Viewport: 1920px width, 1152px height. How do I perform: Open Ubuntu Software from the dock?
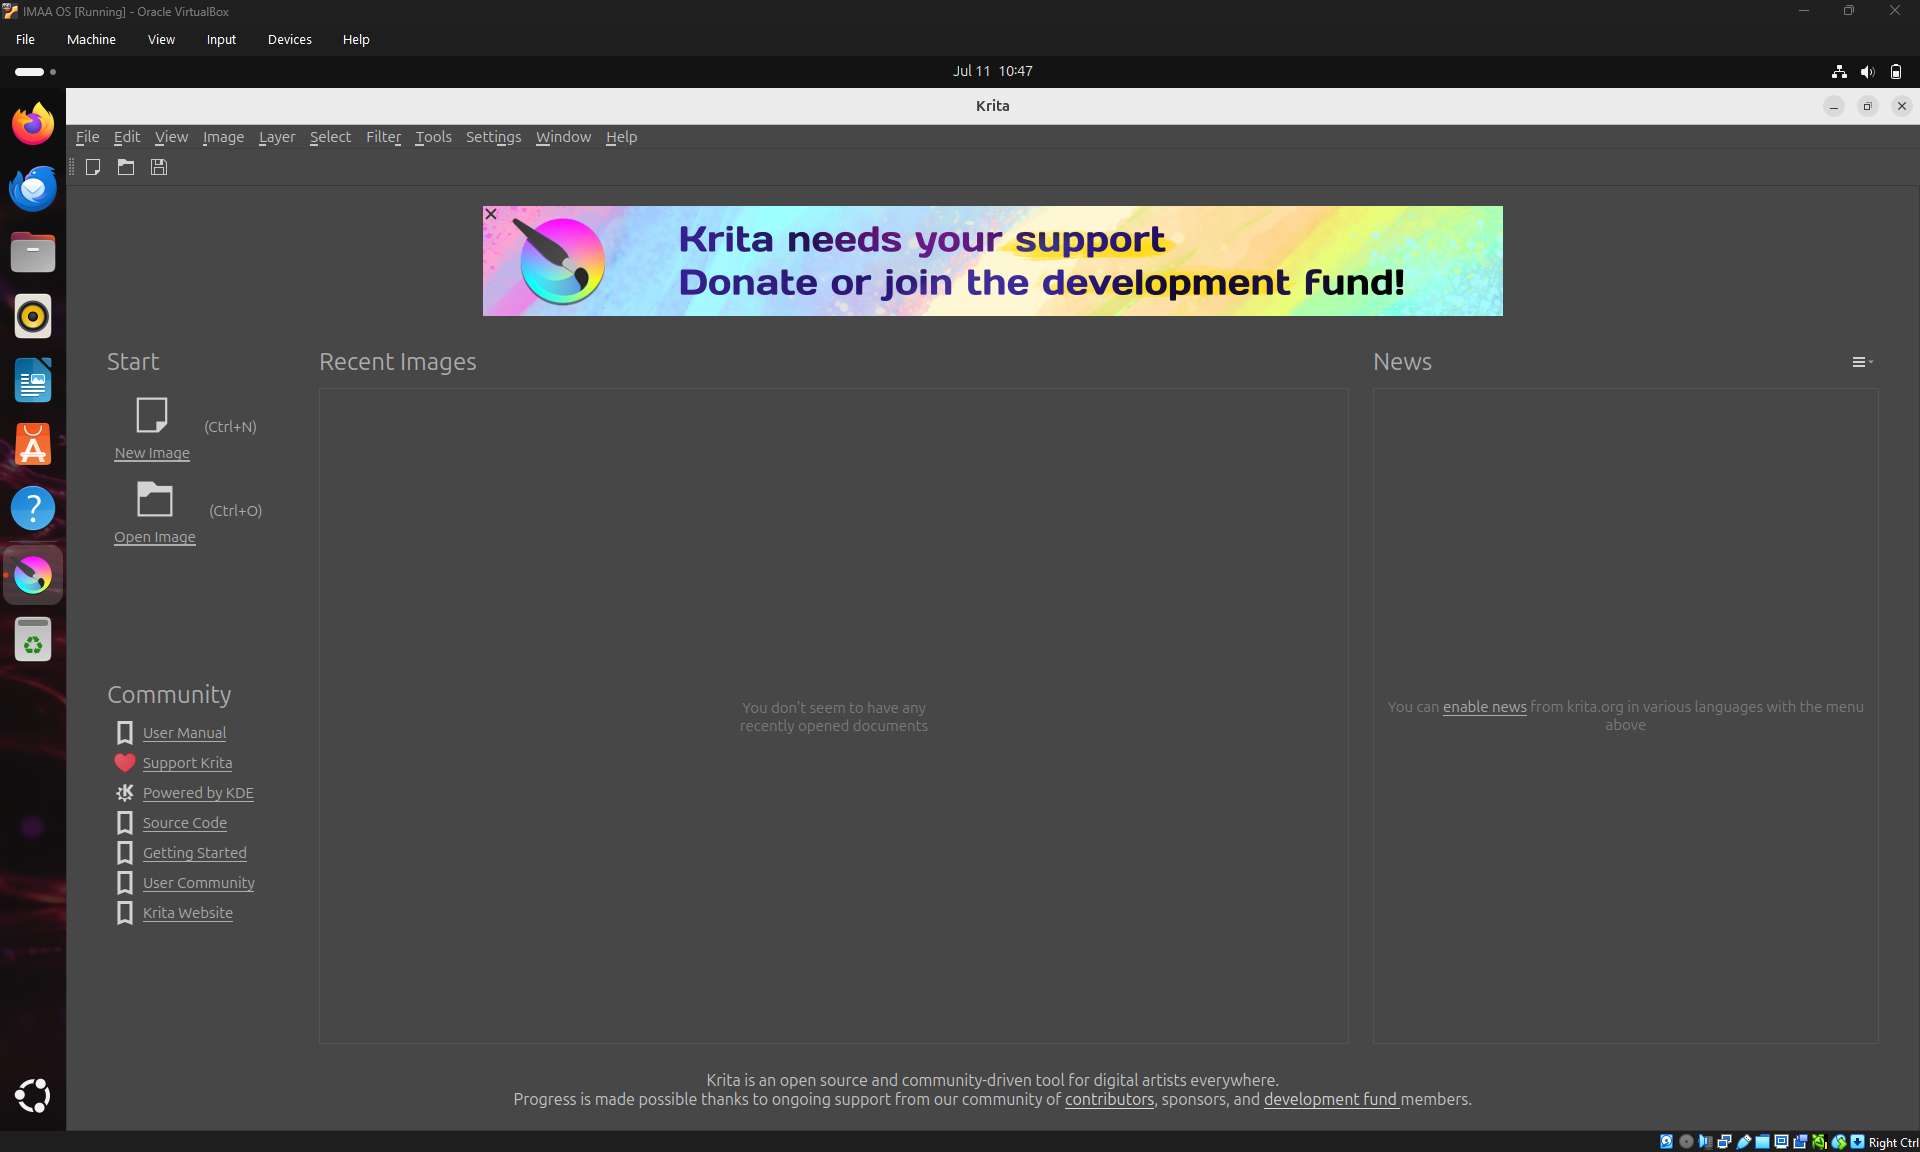pos(33,444)
